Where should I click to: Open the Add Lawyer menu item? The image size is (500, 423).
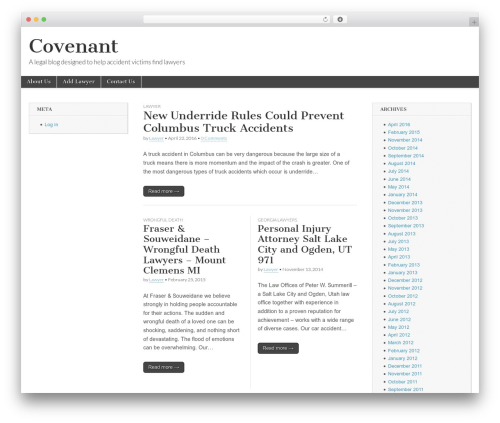[x=79, y=82]
